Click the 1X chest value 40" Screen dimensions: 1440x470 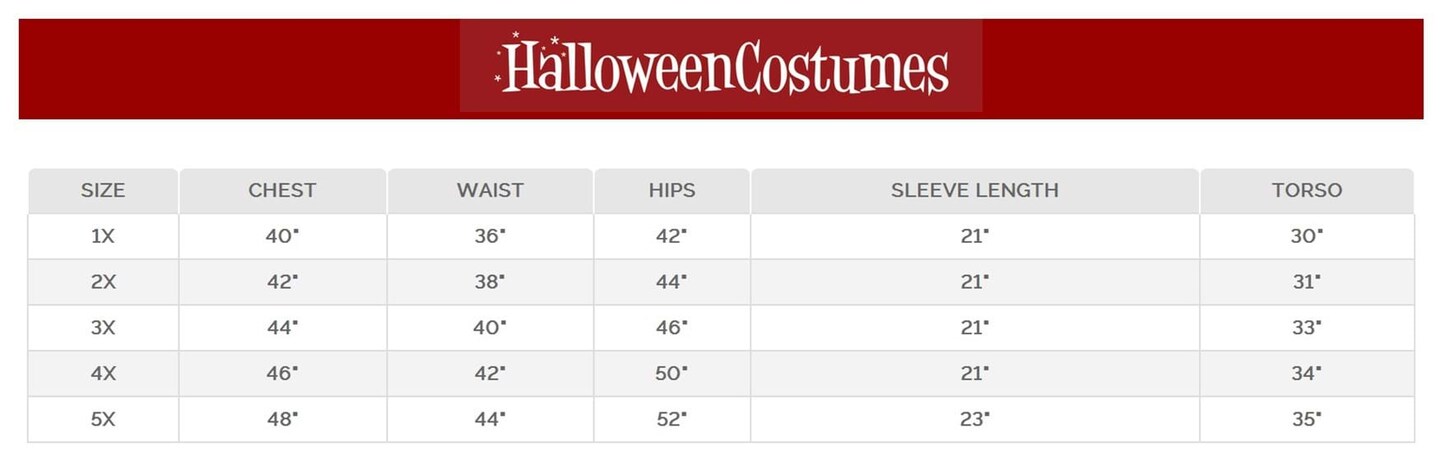point(282,236)
